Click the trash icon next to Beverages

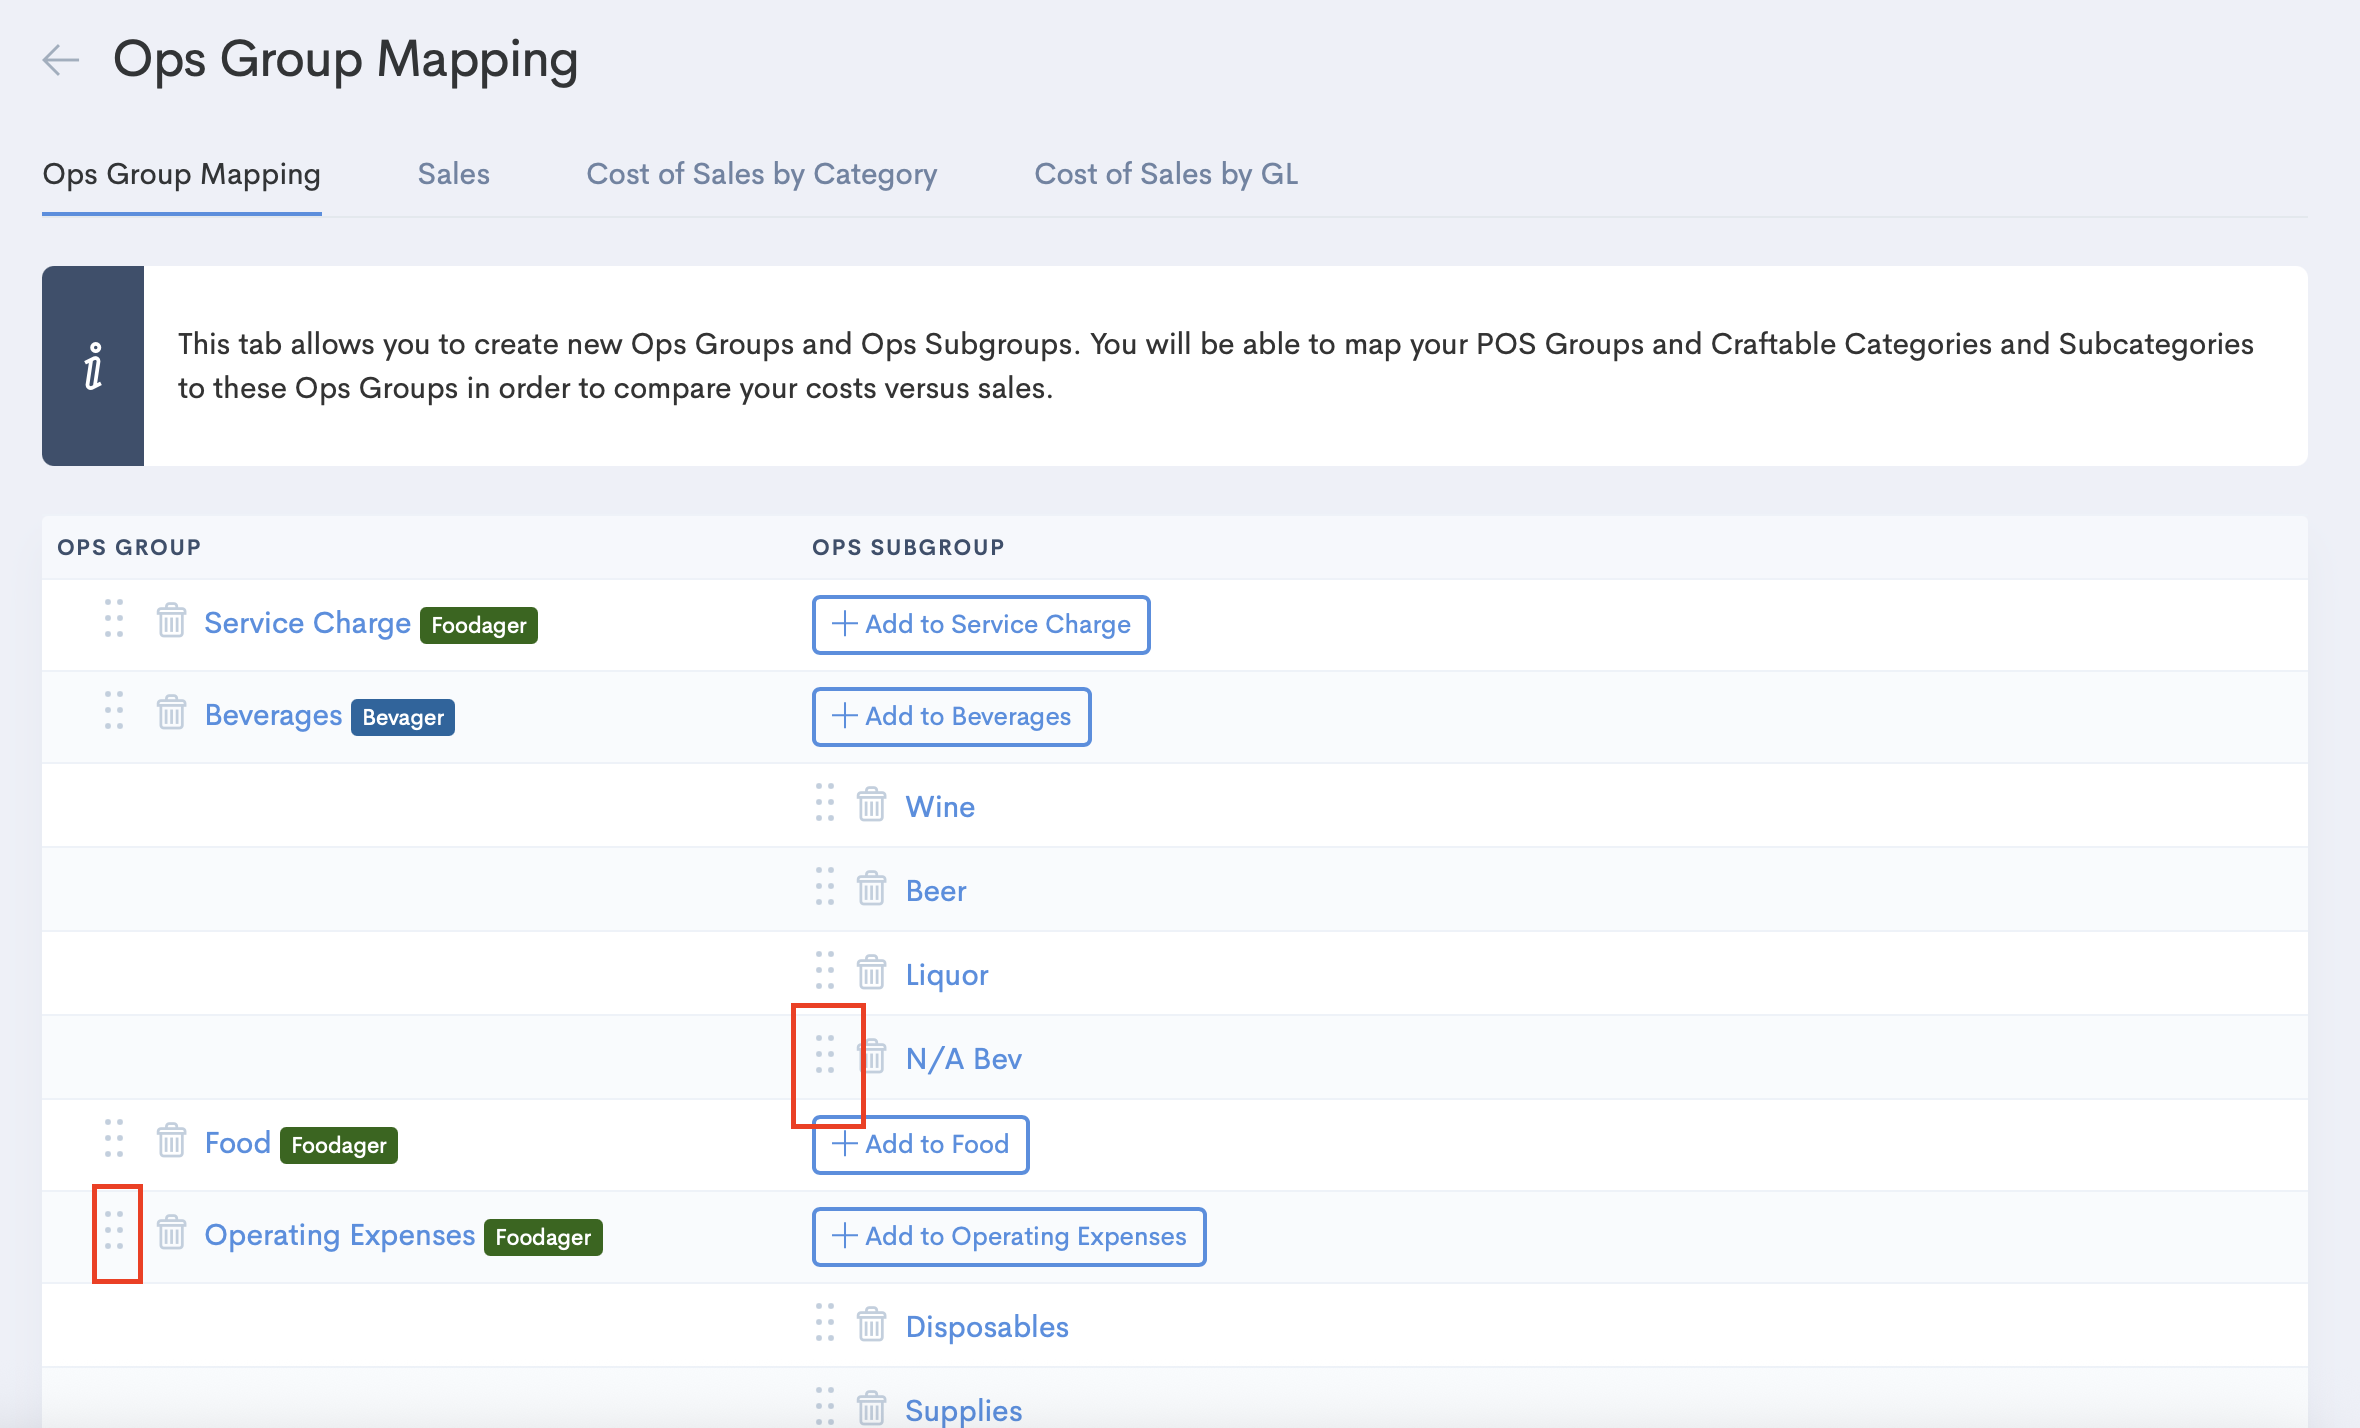(x=171, y=713)
